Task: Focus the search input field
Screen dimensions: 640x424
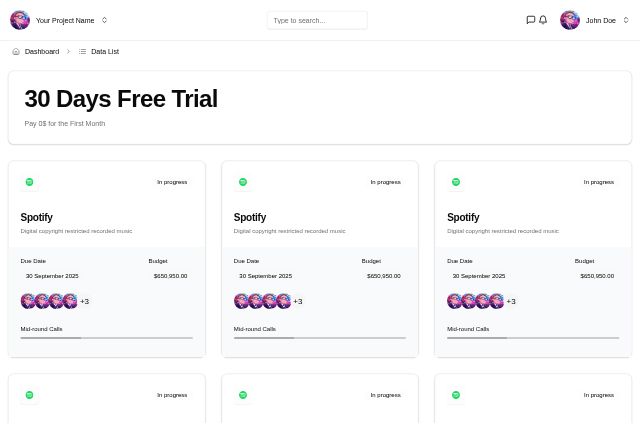Action: [317, 20]
